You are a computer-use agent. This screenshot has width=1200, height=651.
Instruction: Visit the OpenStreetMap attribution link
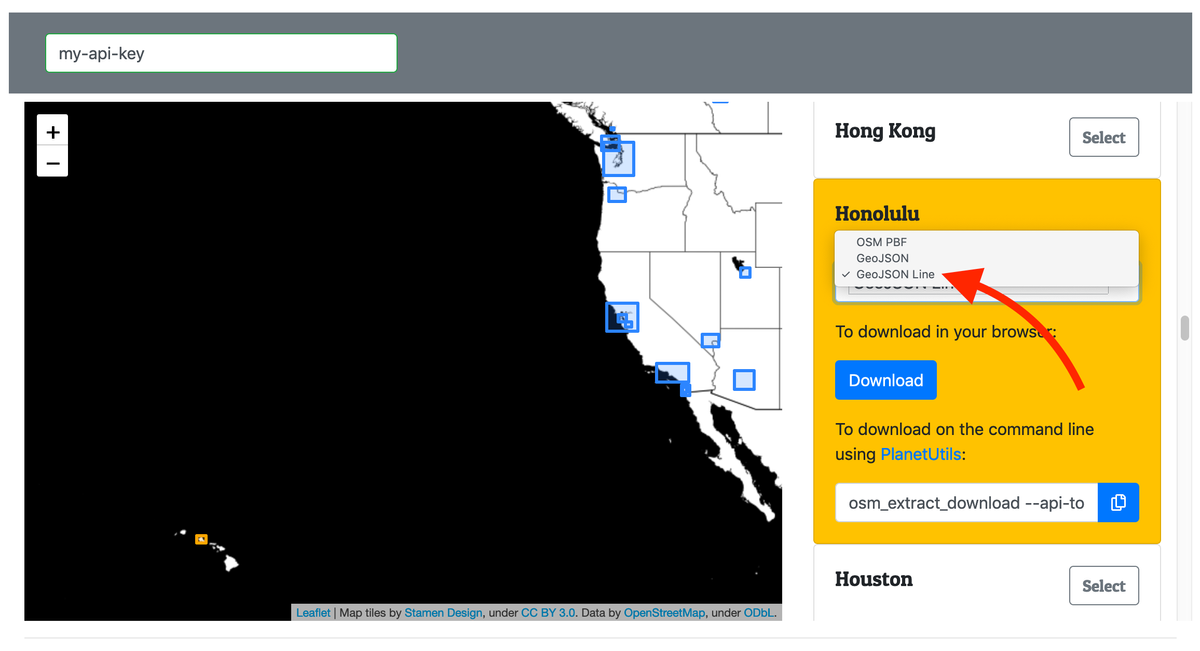tap(664, 612)
